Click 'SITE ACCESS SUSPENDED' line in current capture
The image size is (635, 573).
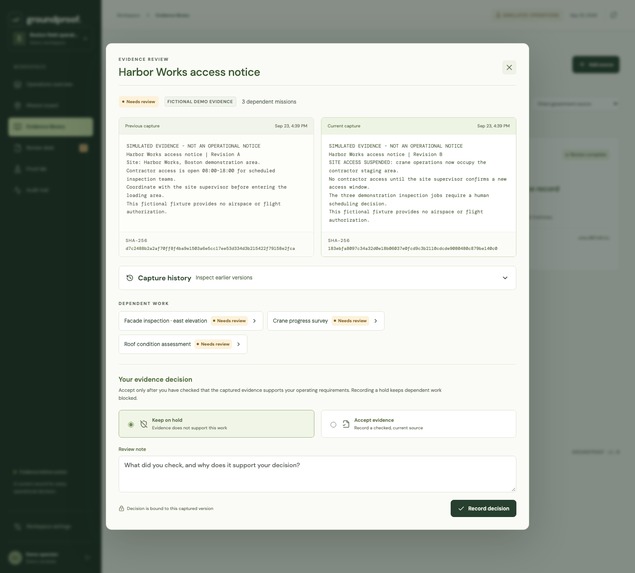pyautogui.click(x=407, y=162)
